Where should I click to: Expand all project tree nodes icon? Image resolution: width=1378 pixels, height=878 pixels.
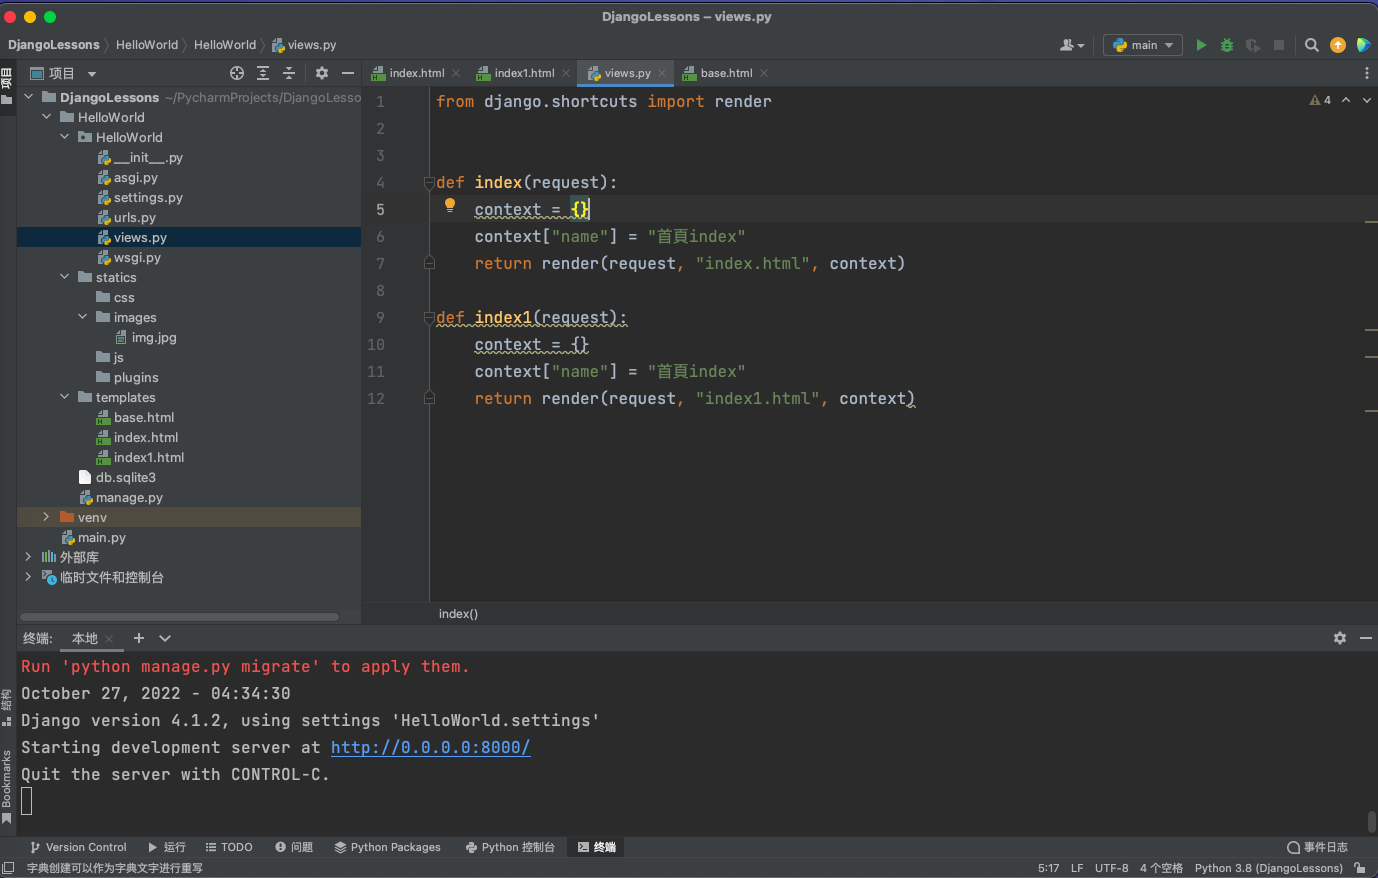(x=263, y=73)
